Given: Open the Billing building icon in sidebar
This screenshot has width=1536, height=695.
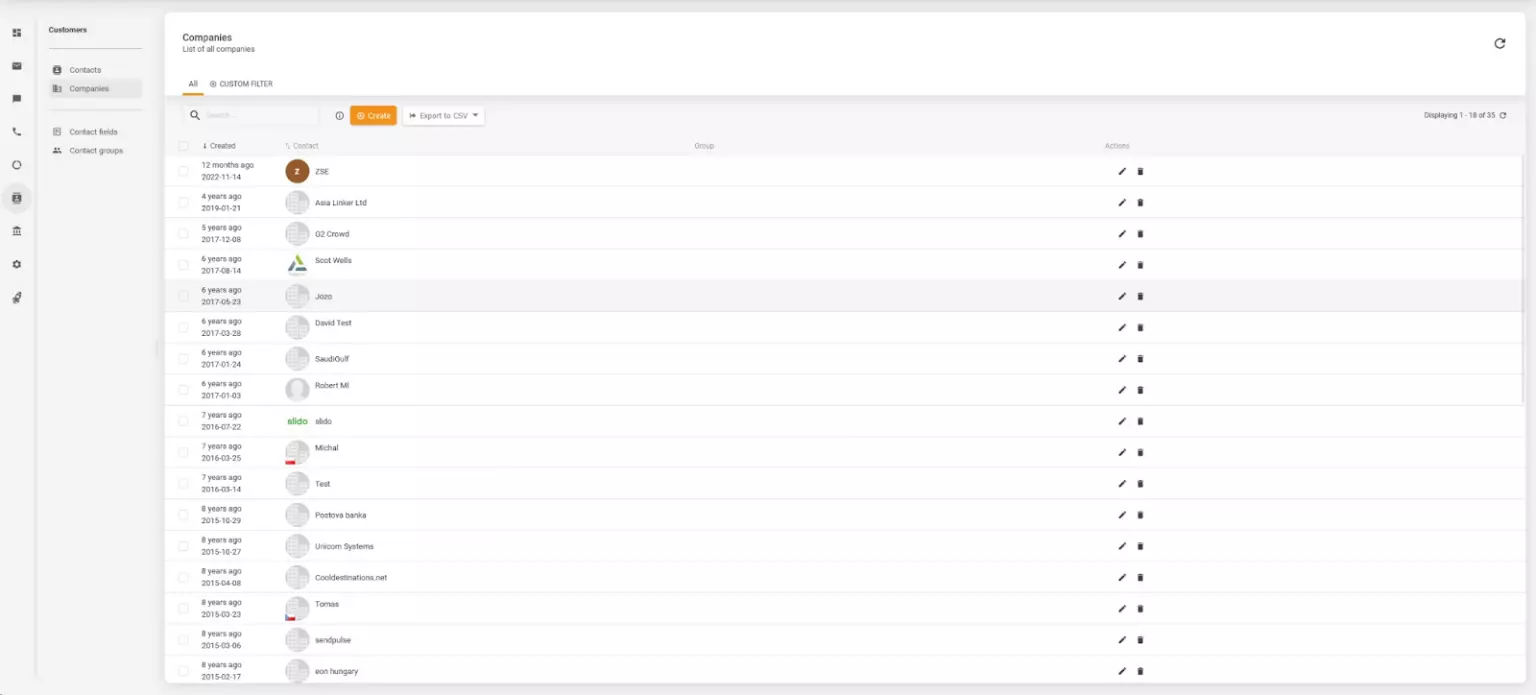Looking at the screenshot, I should (16, 231).
